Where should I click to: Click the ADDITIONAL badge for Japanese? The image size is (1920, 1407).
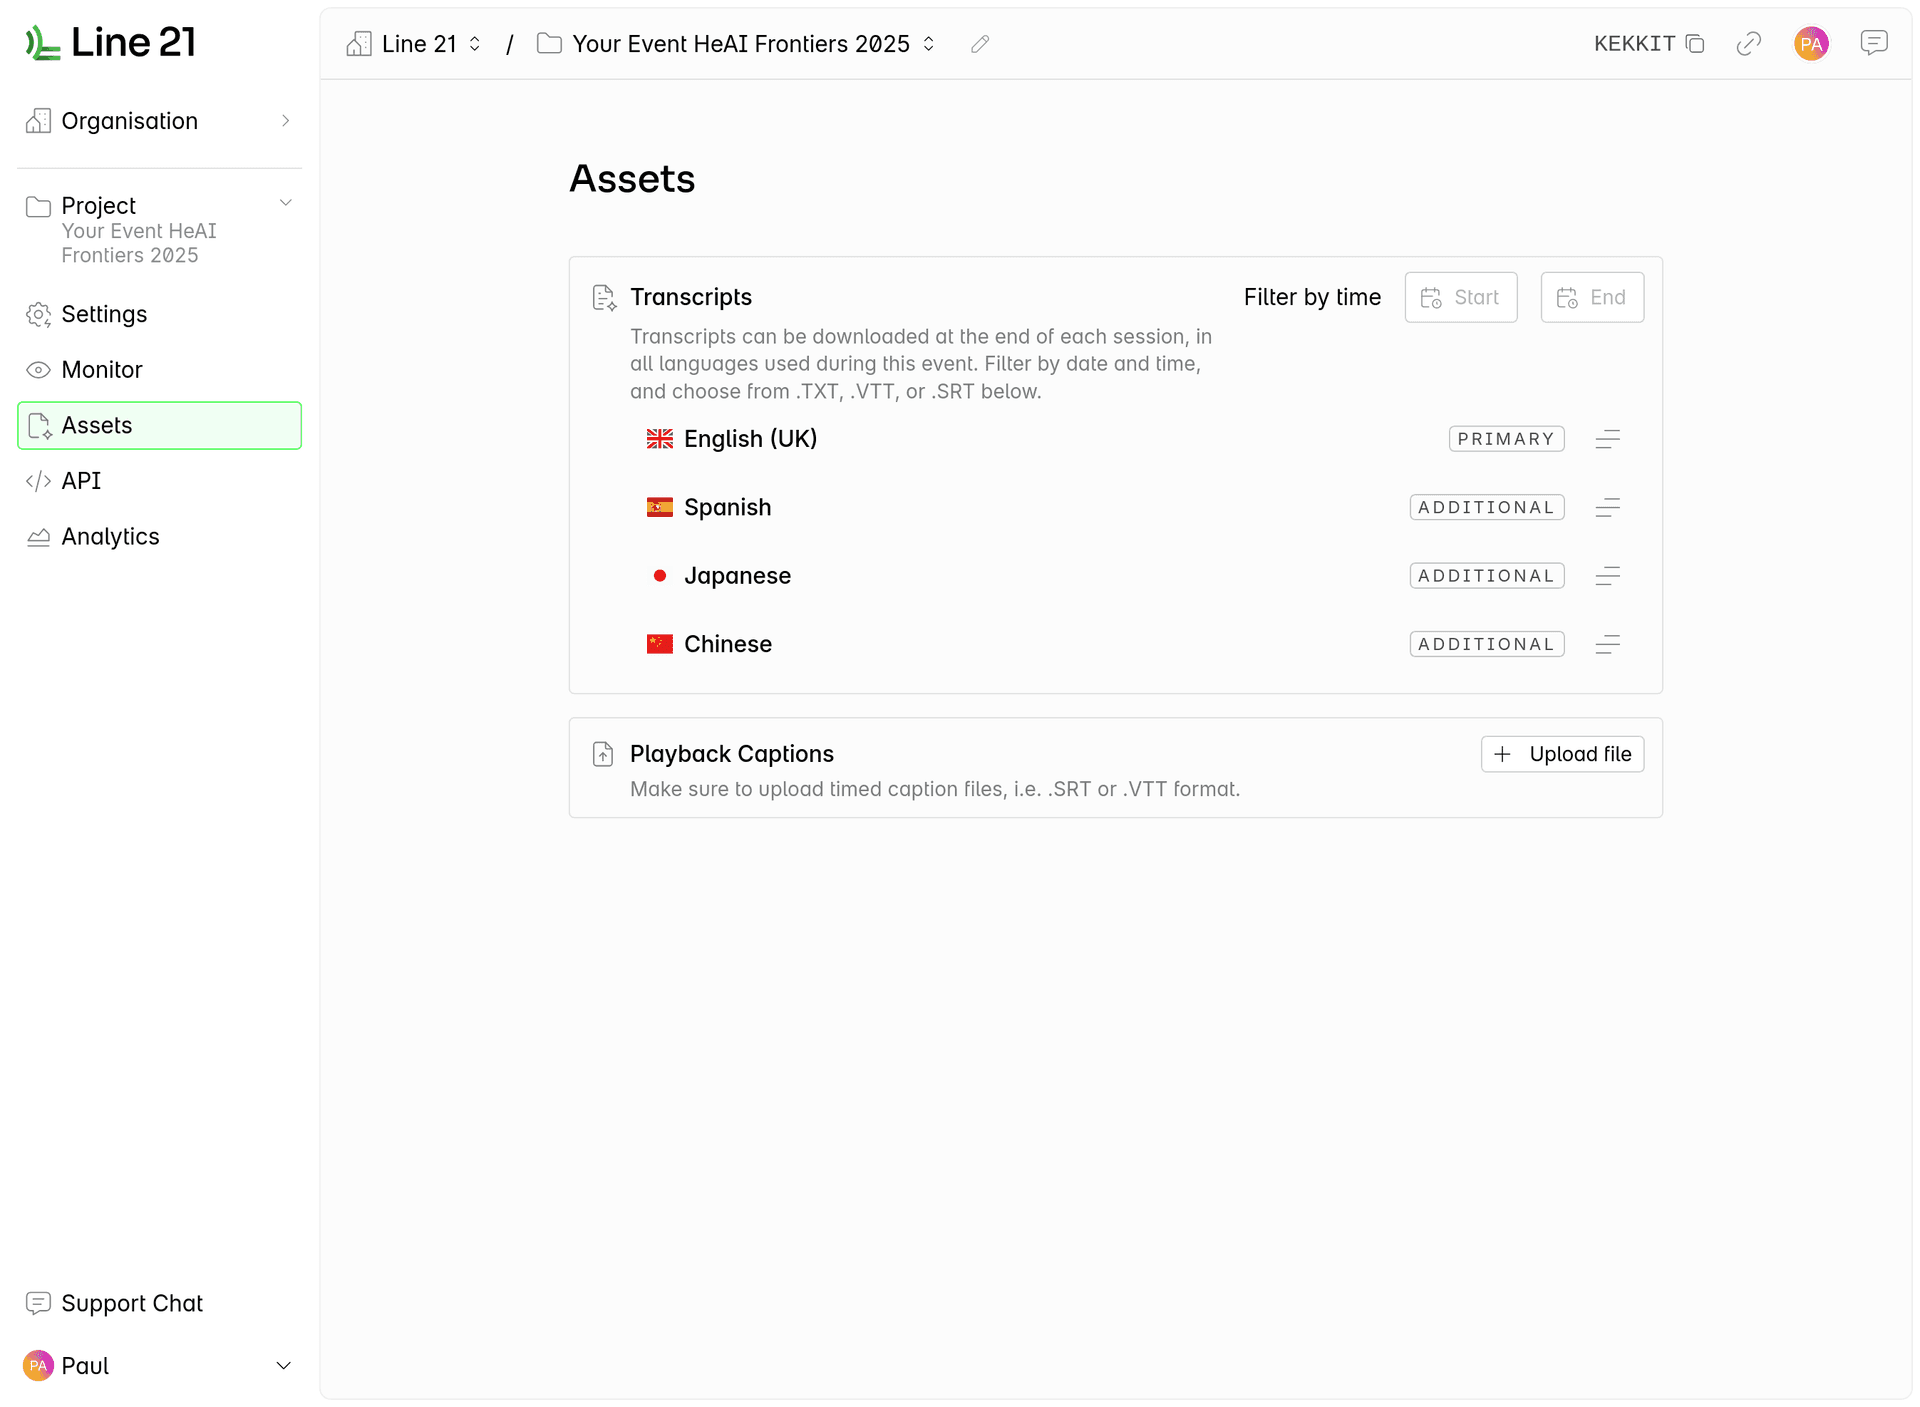tap(1487, 576)
